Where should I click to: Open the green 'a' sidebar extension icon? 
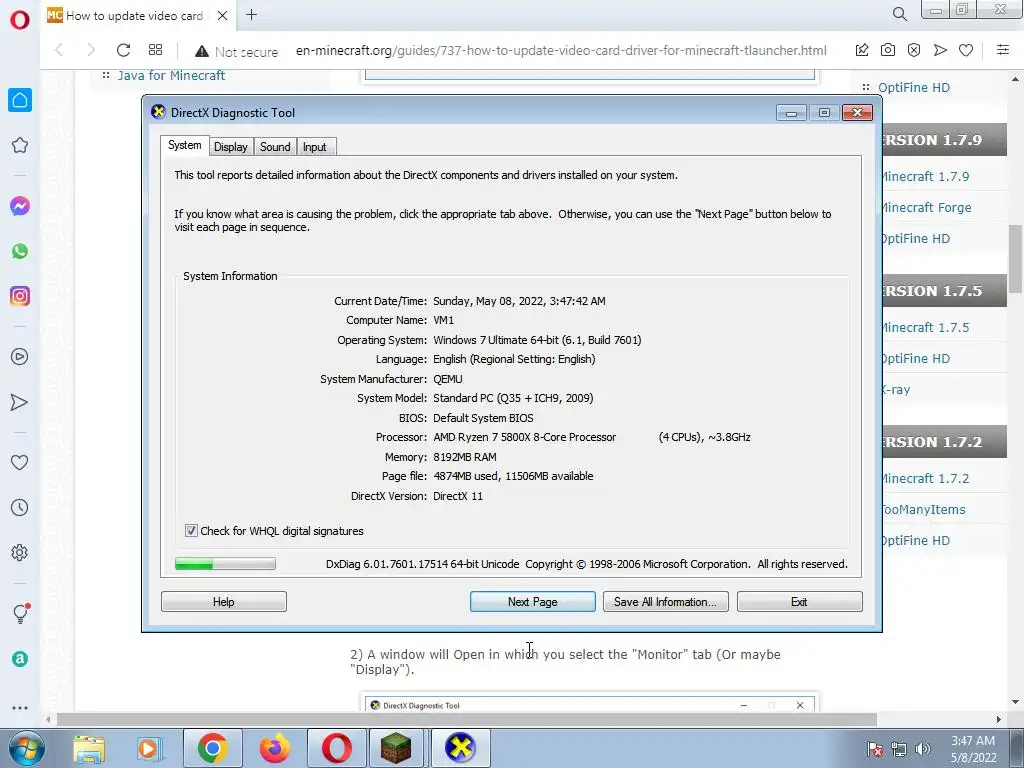(x=20, y=659)
